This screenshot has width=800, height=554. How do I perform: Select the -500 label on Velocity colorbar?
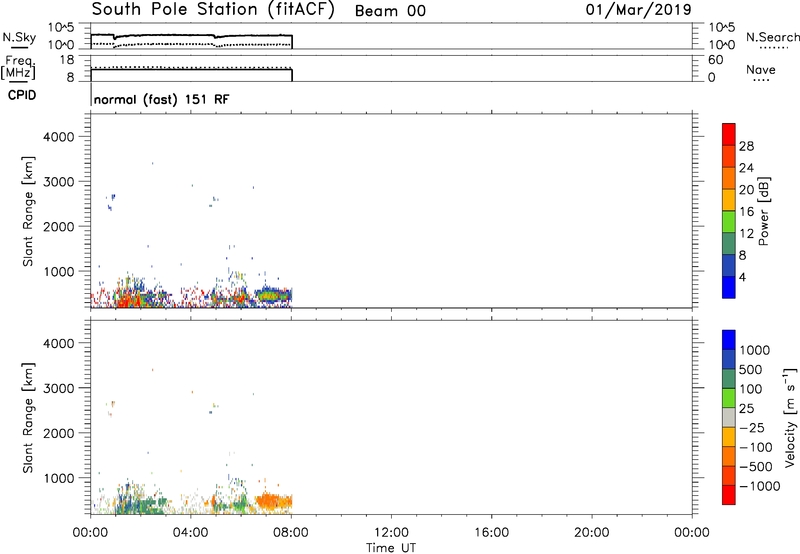pyautogui.click(x=756, y=466)
